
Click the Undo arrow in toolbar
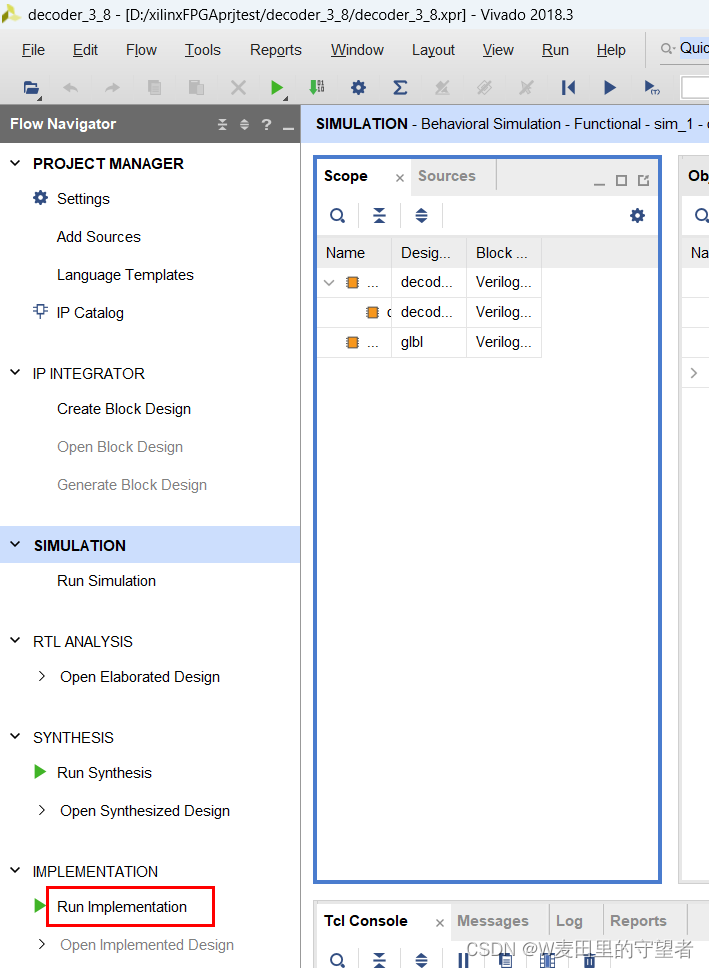click(70, 88)
